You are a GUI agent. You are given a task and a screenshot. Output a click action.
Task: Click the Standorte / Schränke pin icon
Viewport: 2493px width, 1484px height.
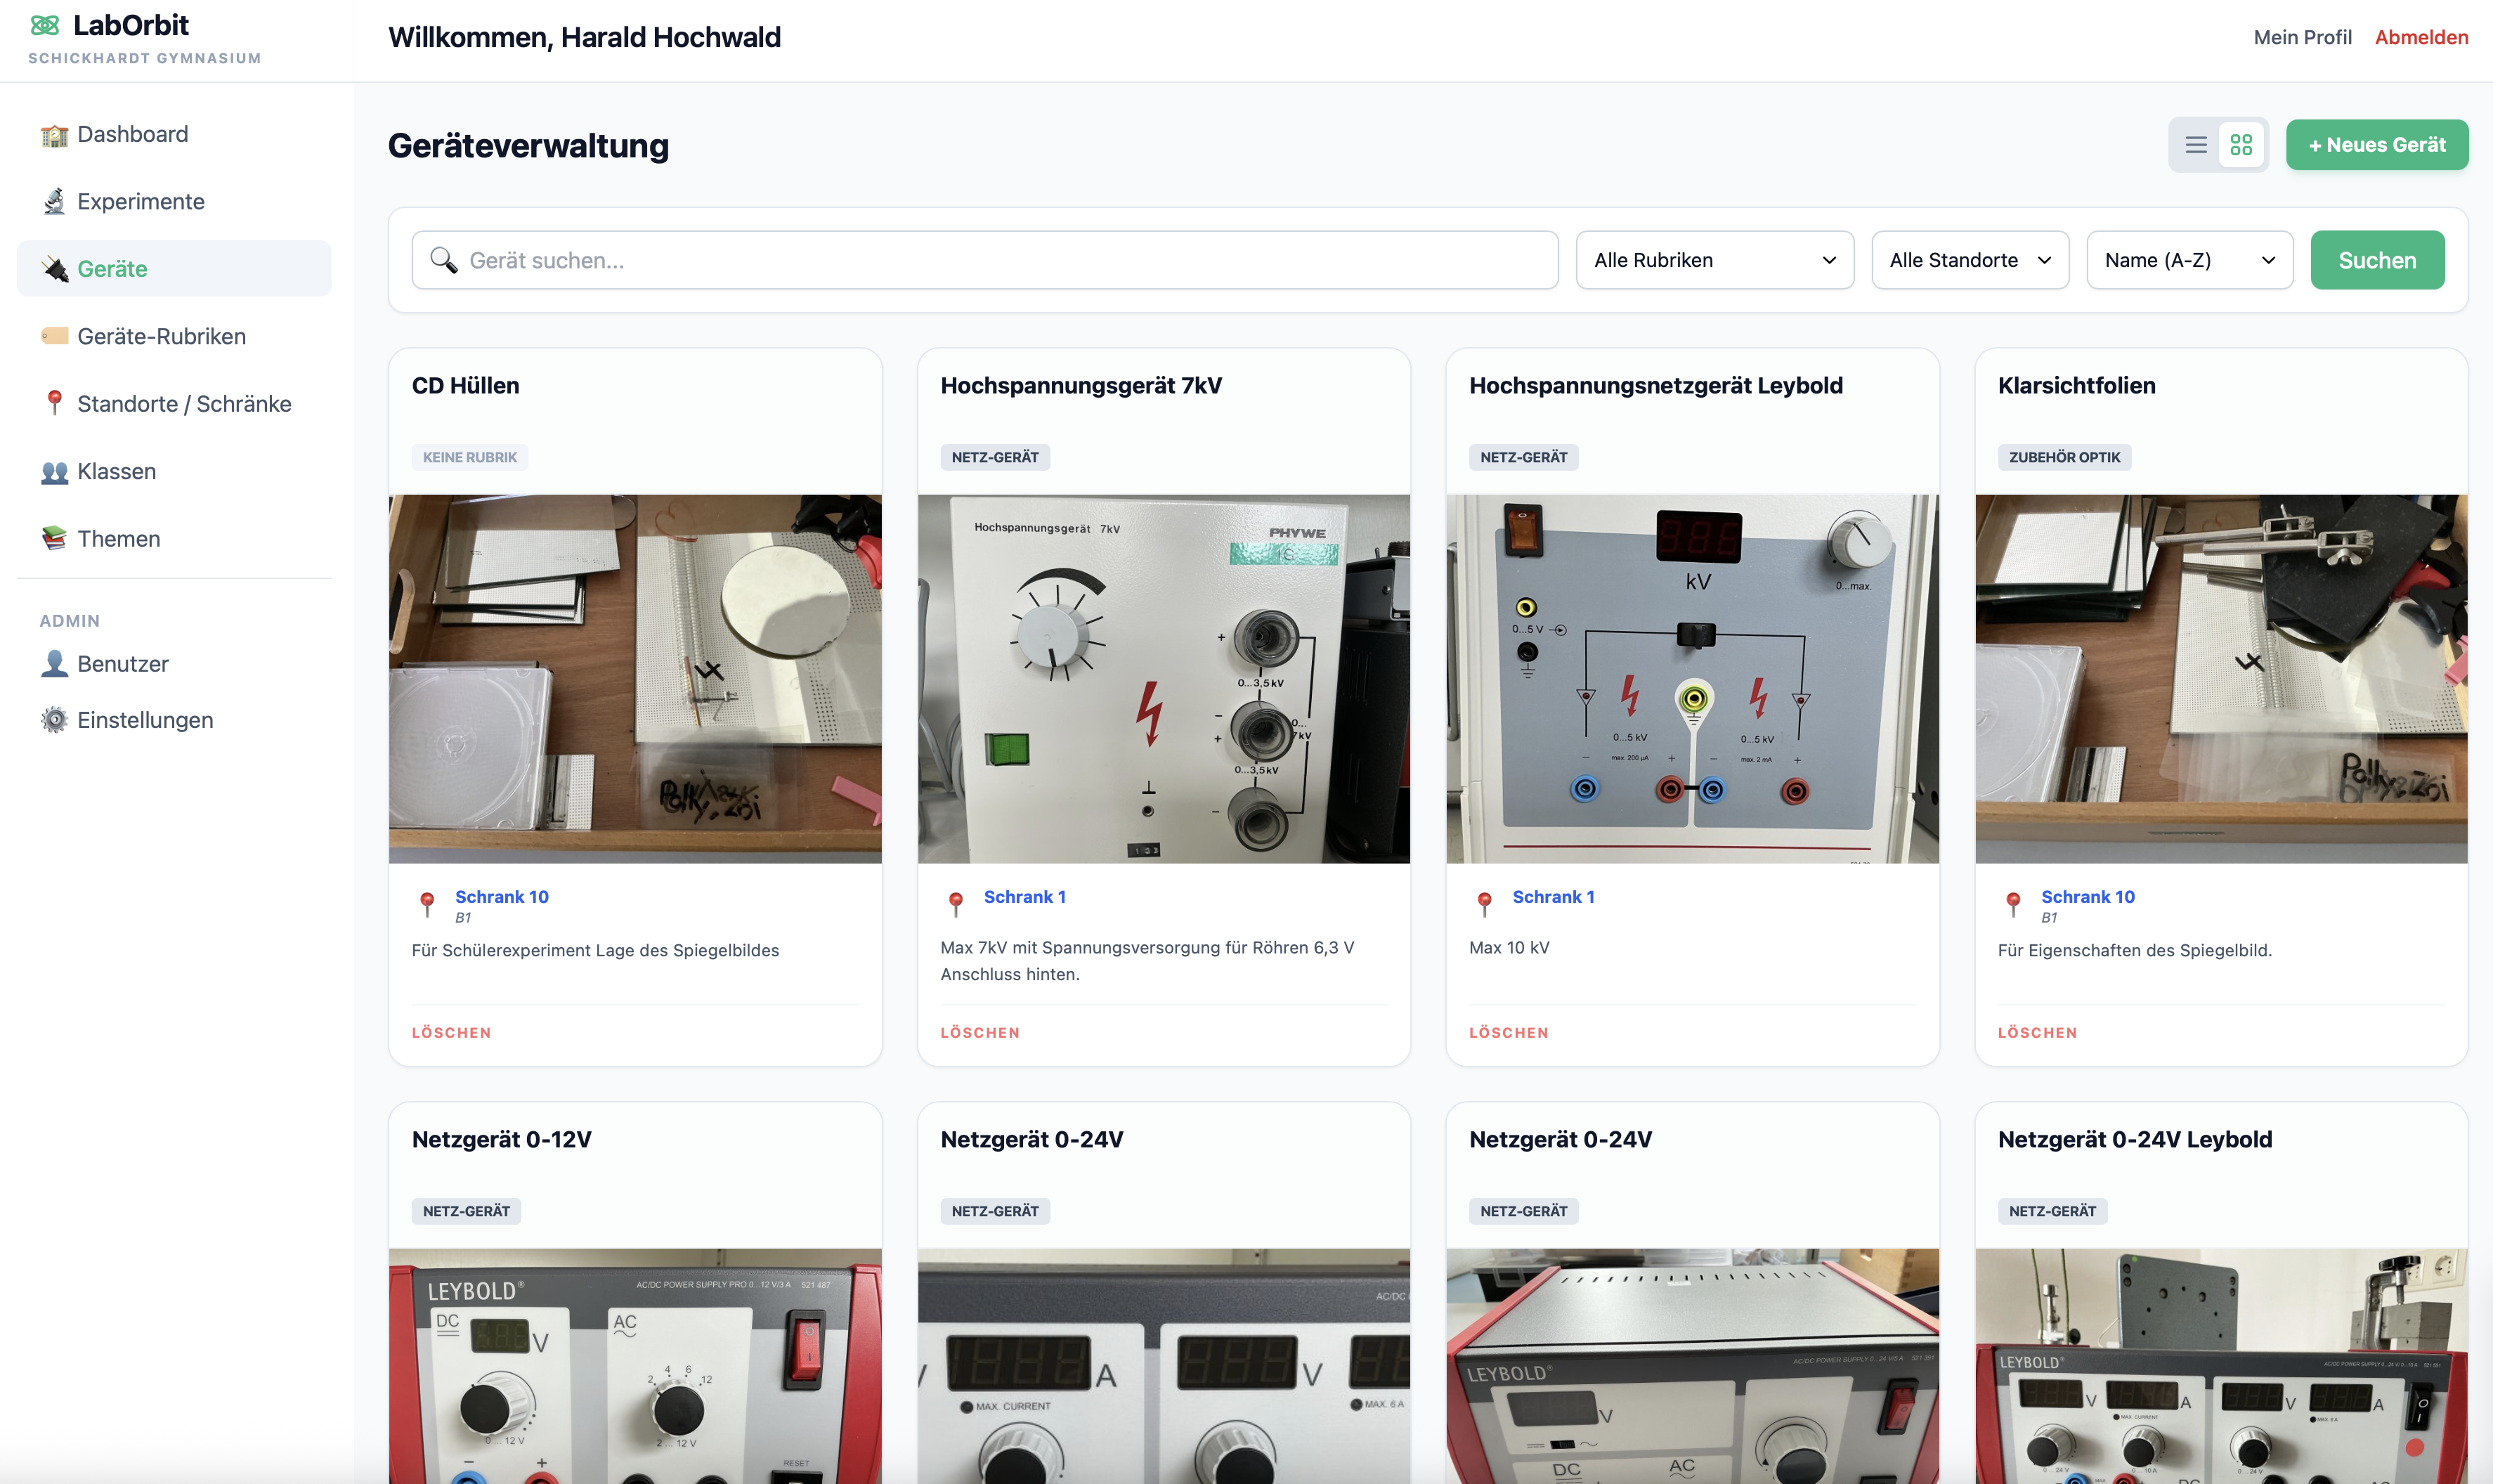[53, 403]
